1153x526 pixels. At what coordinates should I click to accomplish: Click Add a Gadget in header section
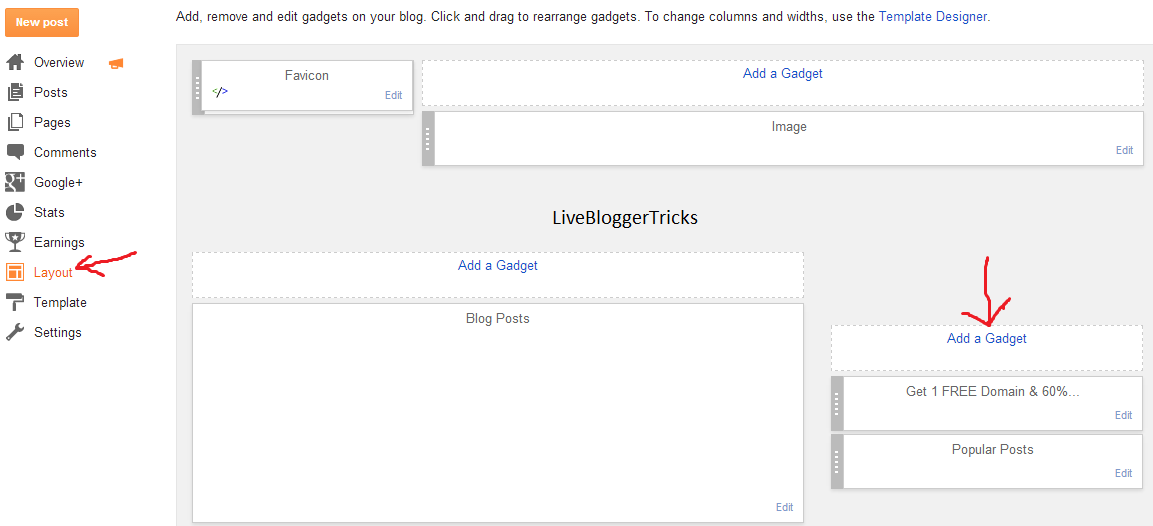782,73
